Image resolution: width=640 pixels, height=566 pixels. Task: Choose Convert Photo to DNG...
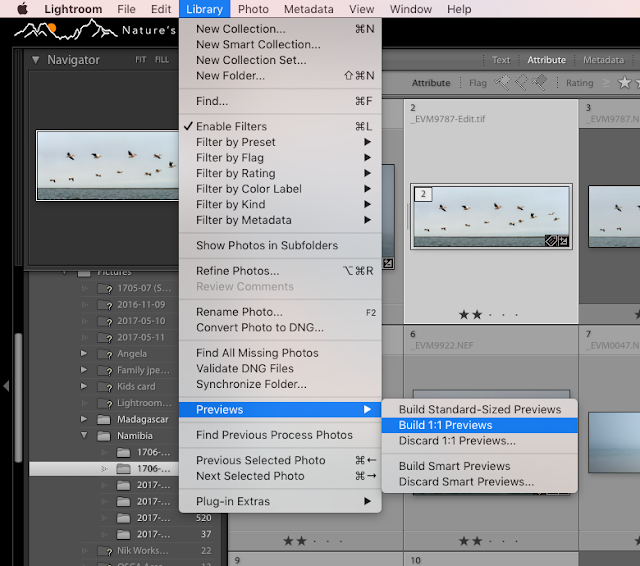tap(280, 327)
